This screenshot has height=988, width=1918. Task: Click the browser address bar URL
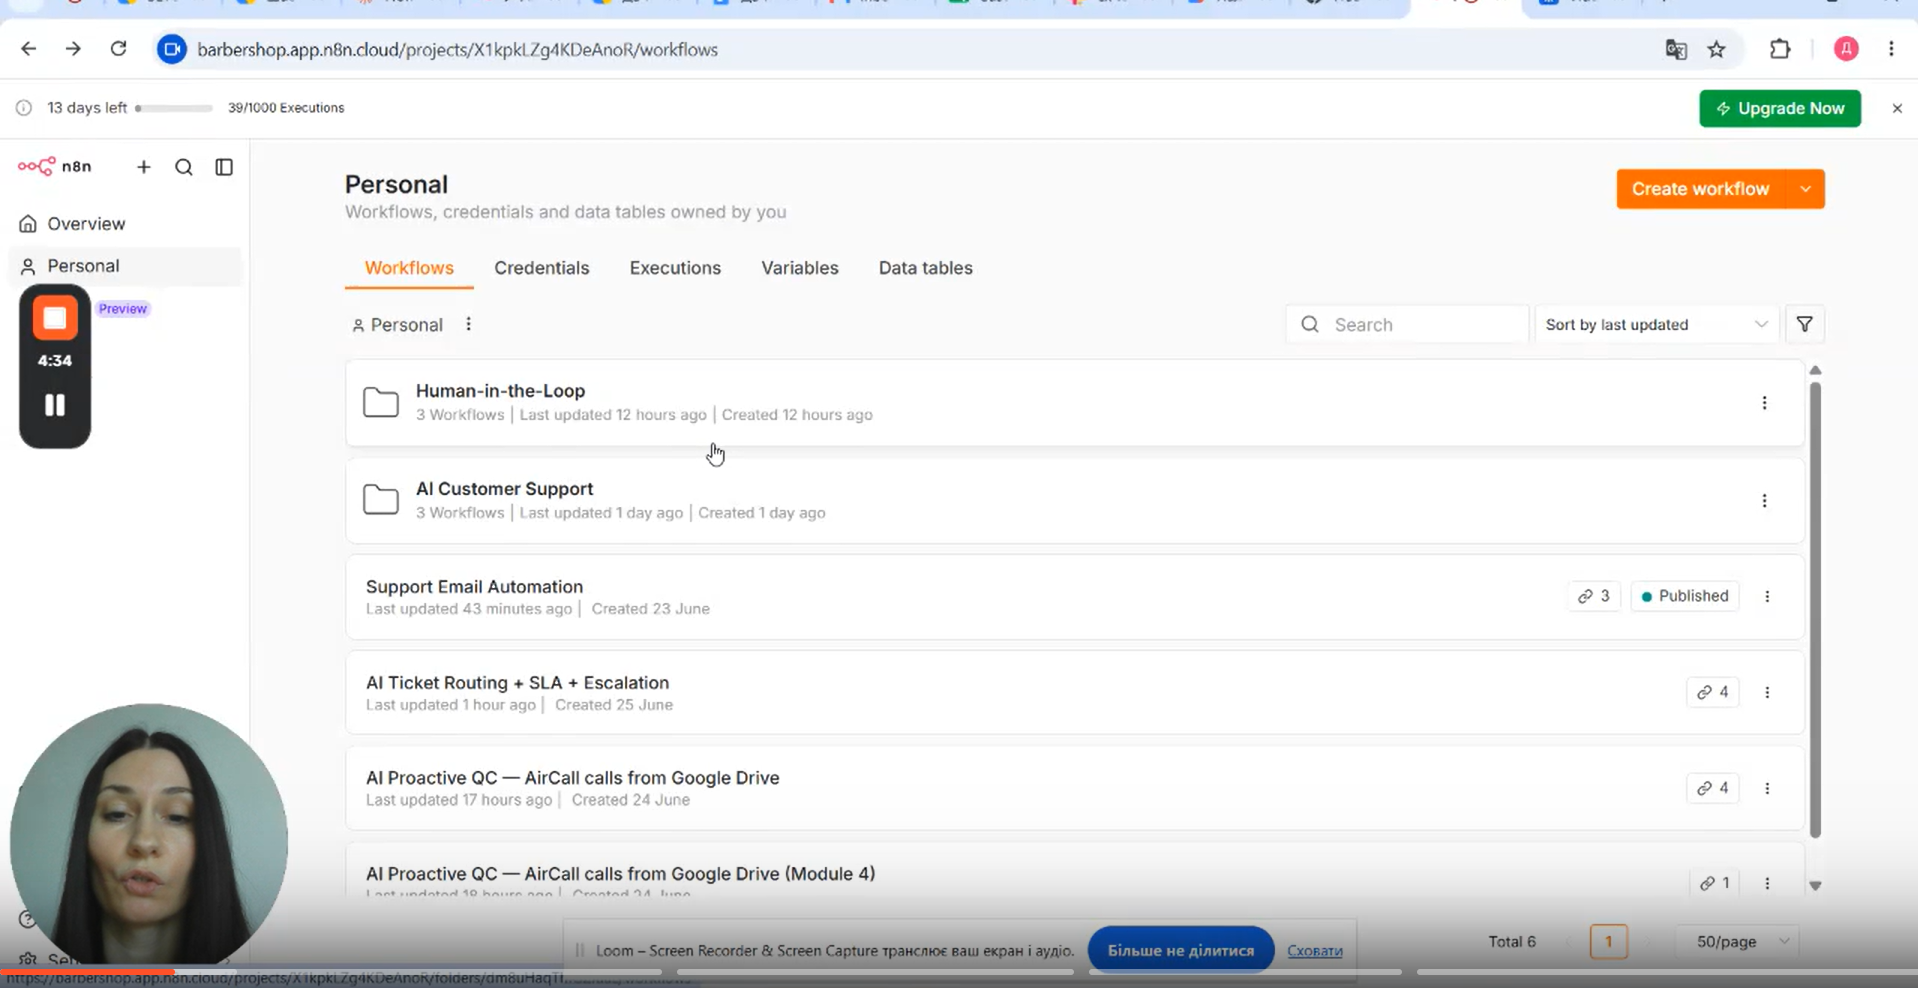tap(457, 49)
